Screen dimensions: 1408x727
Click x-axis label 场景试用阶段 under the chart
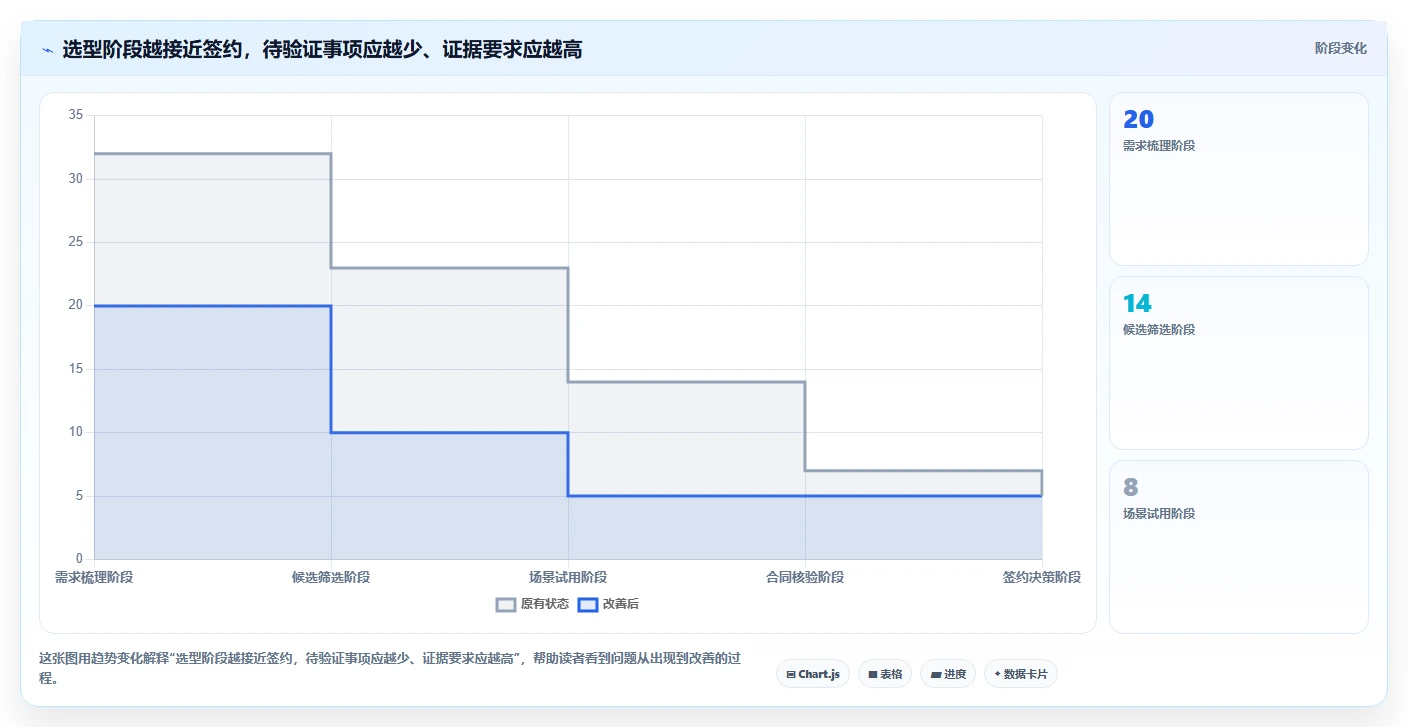pyautogui.click(x=568, y=577)
